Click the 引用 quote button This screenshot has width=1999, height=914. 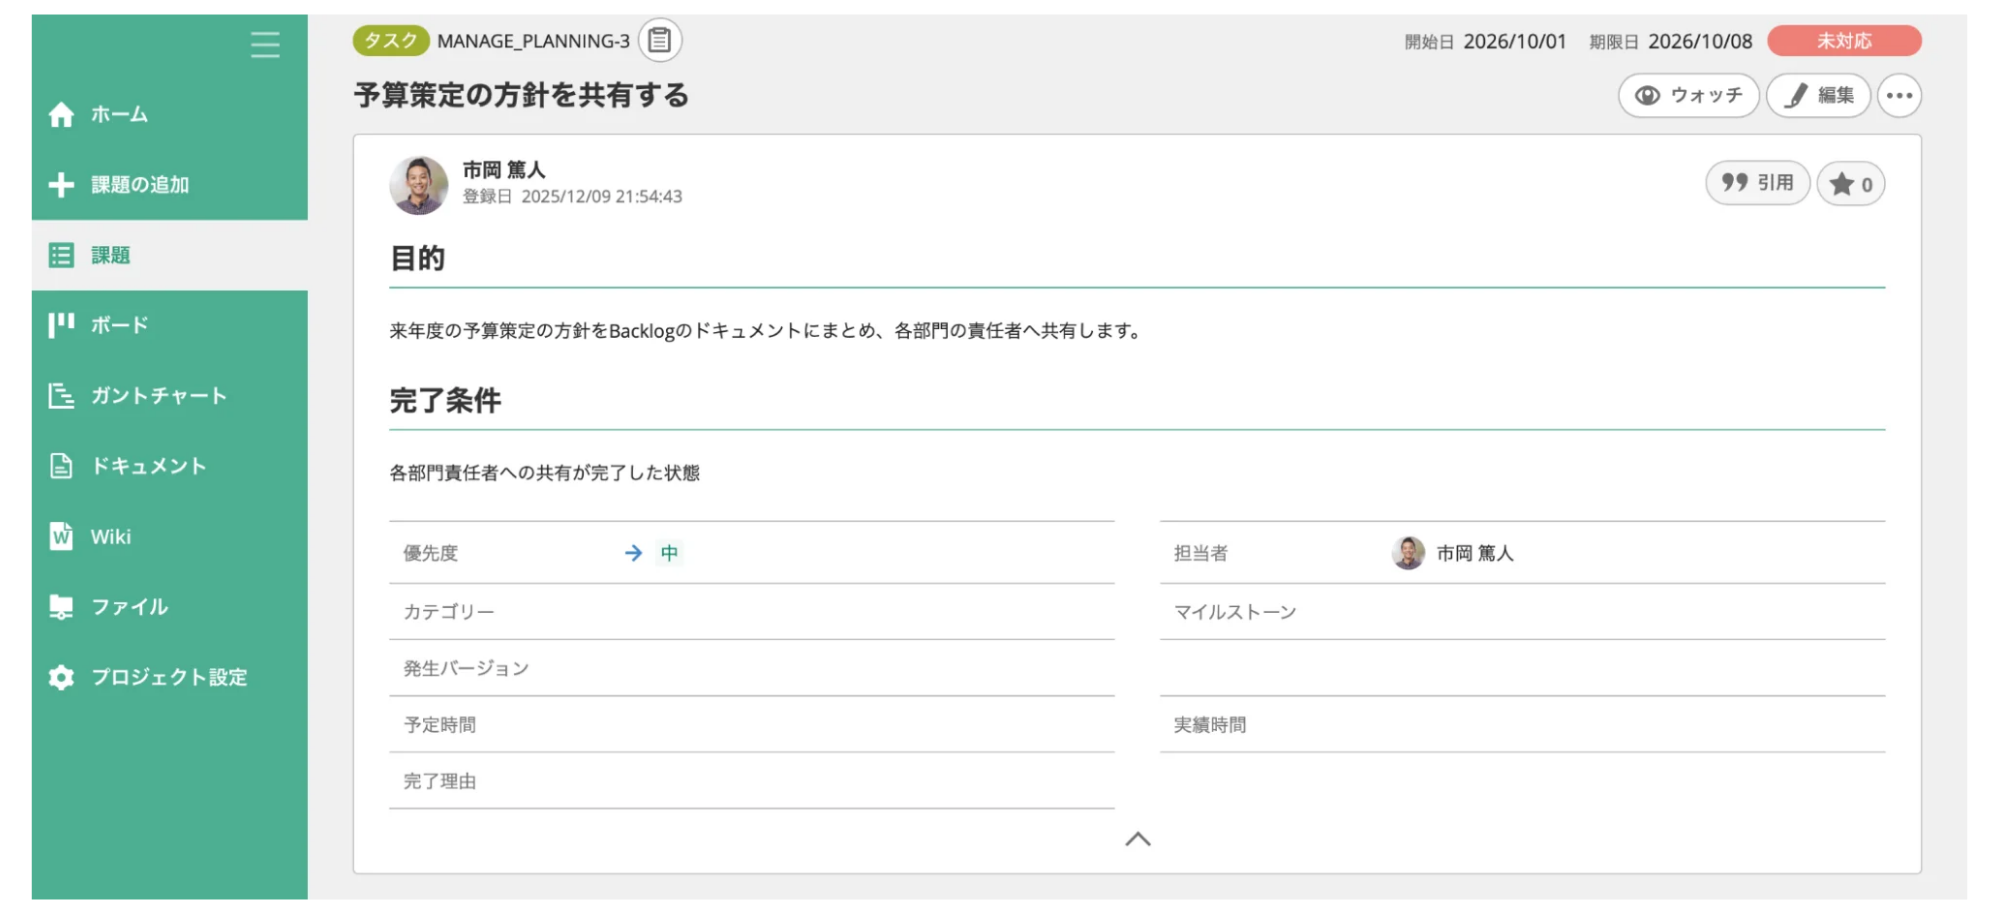[1757, 183]
